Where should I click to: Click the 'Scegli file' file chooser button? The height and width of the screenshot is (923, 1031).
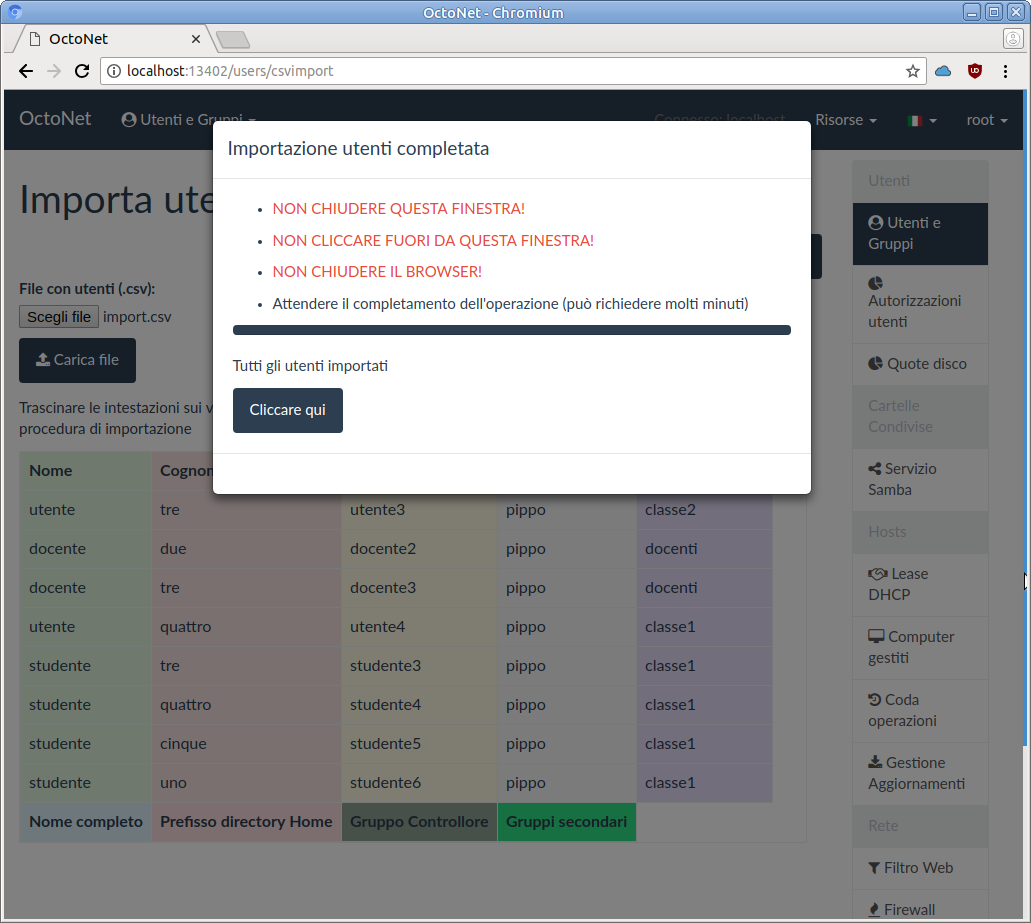[59, 317]
